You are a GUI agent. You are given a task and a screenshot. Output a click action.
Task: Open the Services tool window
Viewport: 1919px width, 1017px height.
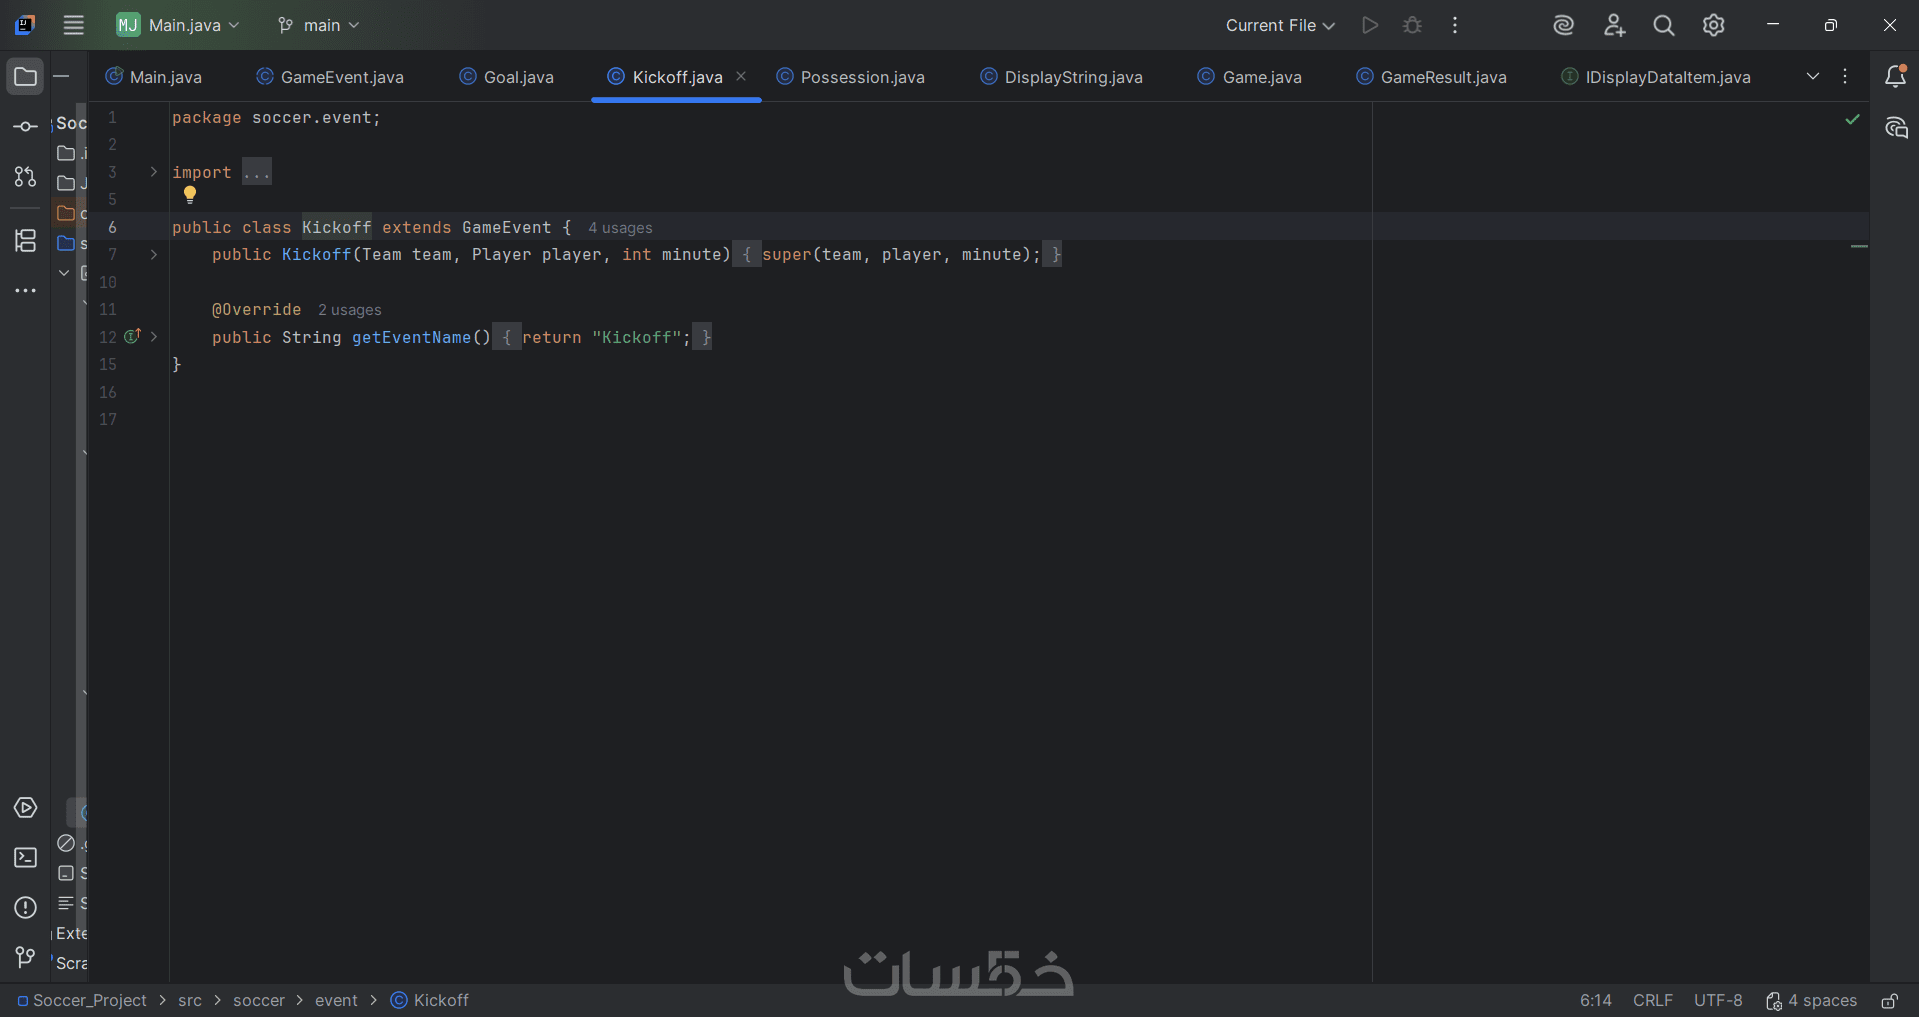(26, 808)
